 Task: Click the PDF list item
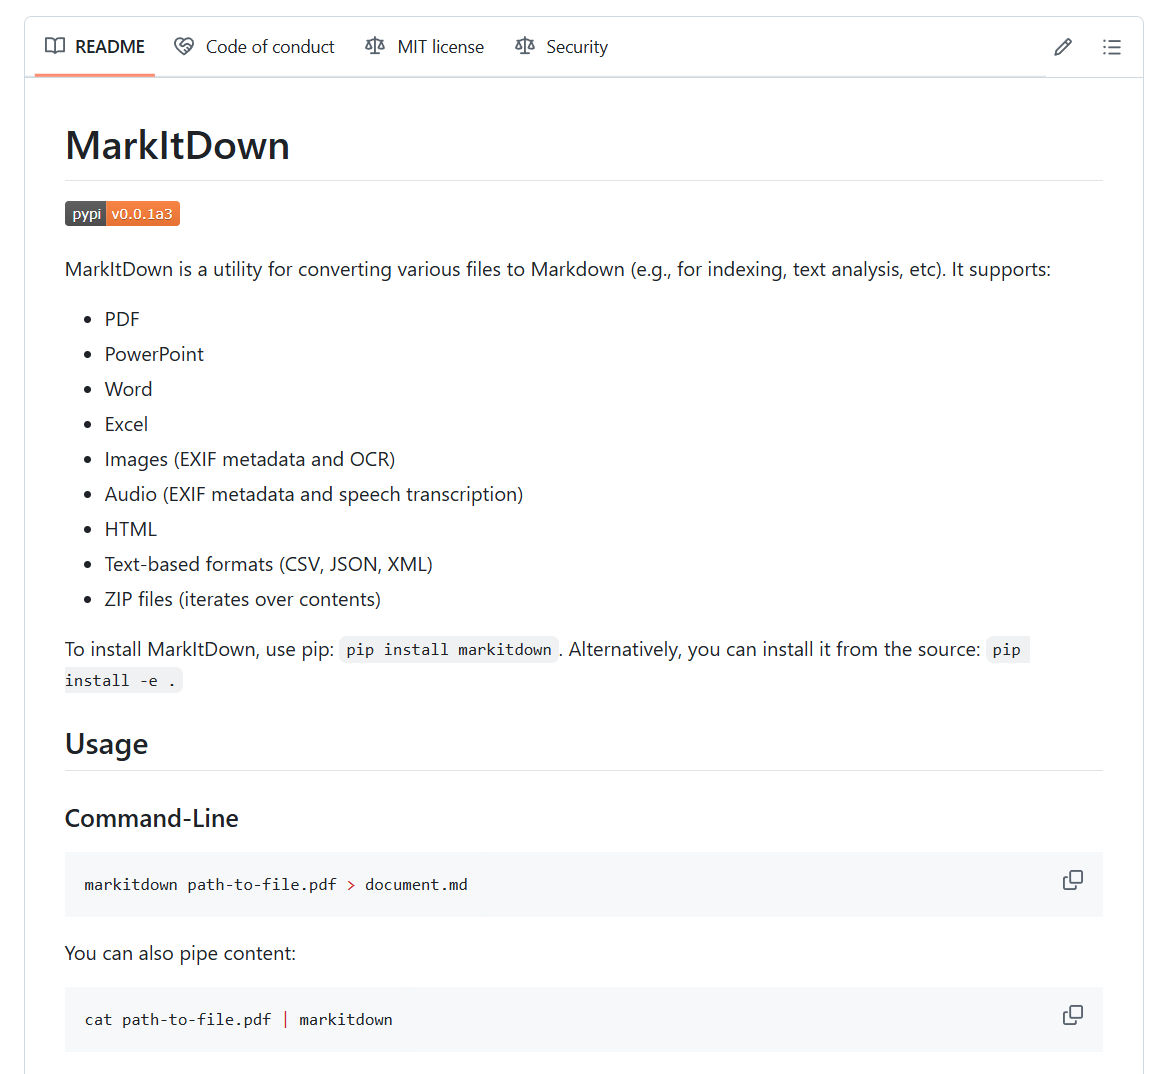[121, 319]
